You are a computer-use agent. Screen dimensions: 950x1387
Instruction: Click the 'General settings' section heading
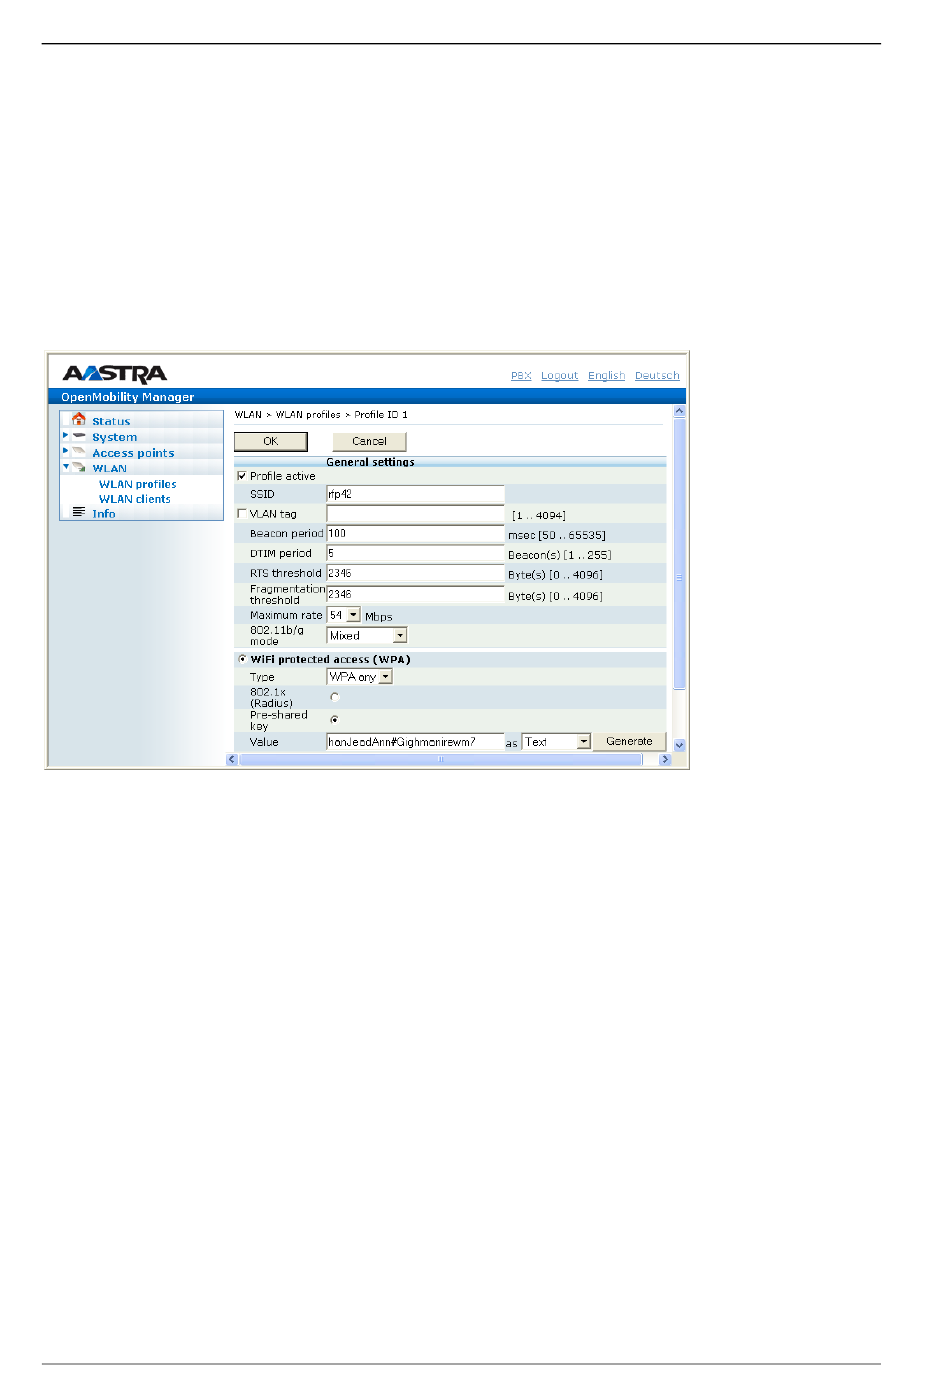(370, 462)
